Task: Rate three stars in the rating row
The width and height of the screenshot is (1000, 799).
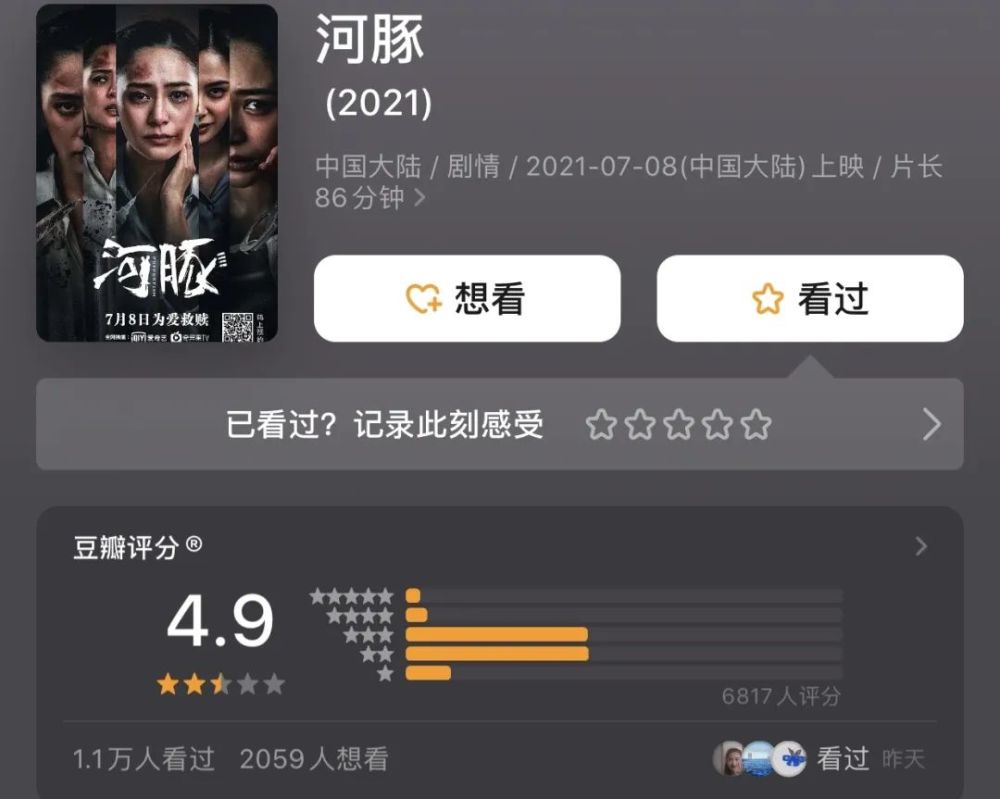Action: coord(679,425)
